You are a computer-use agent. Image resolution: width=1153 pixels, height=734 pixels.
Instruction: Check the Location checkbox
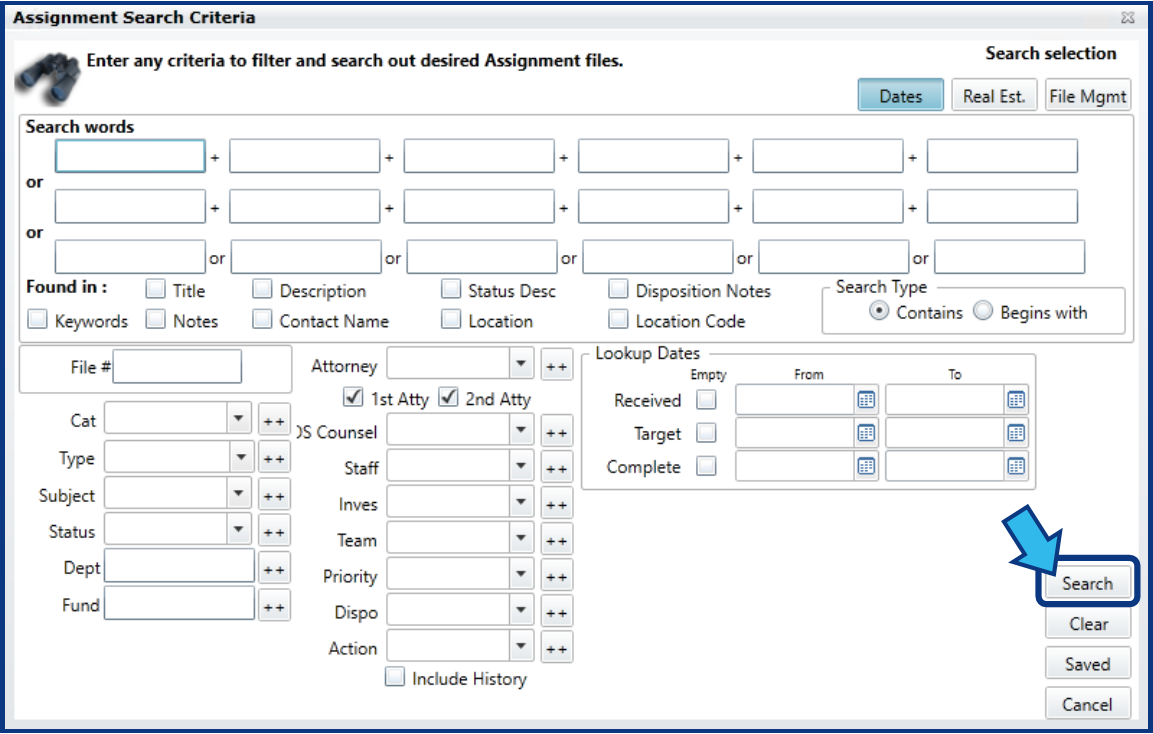[451, 319]
